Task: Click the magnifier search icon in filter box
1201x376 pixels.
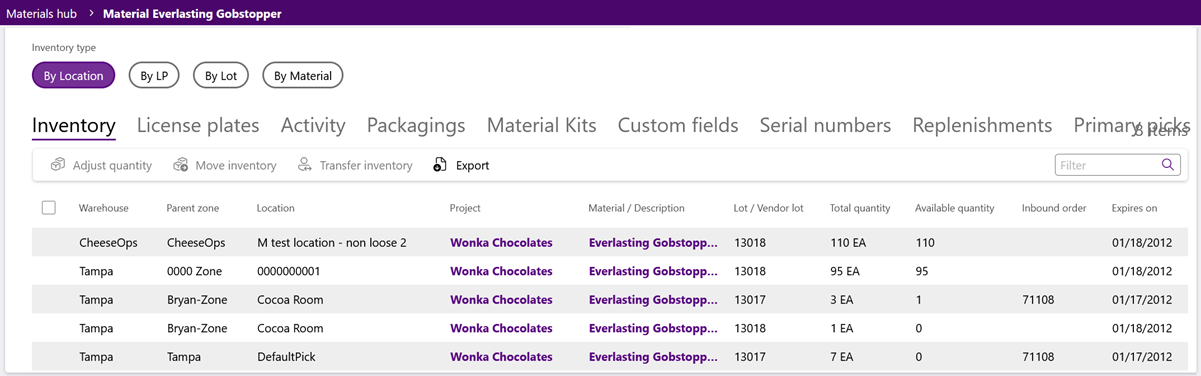Action: tap(1168, 165)
